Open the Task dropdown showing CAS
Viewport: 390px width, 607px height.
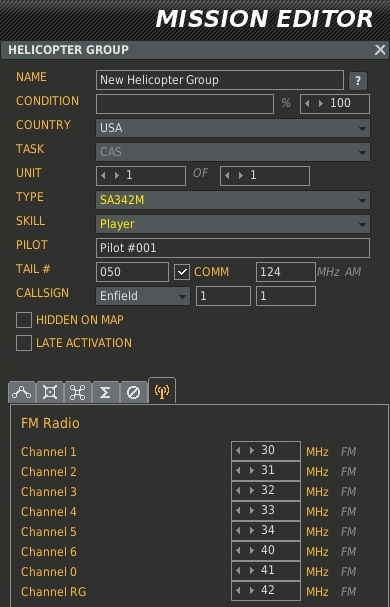[233, 152]
